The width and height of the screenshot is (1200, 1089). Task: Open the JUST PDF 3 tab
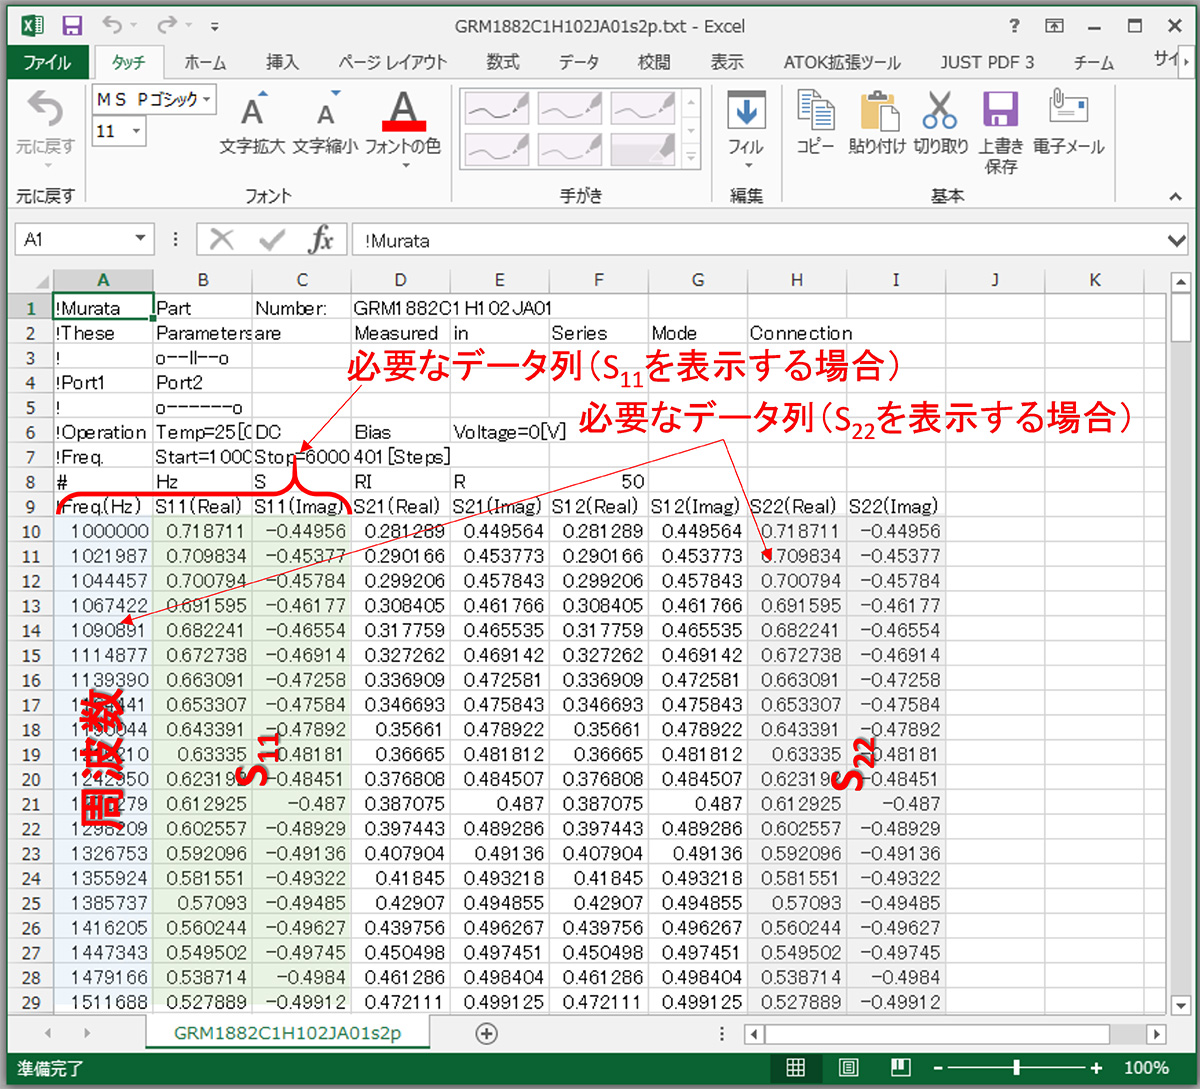(x=987, y=62)
